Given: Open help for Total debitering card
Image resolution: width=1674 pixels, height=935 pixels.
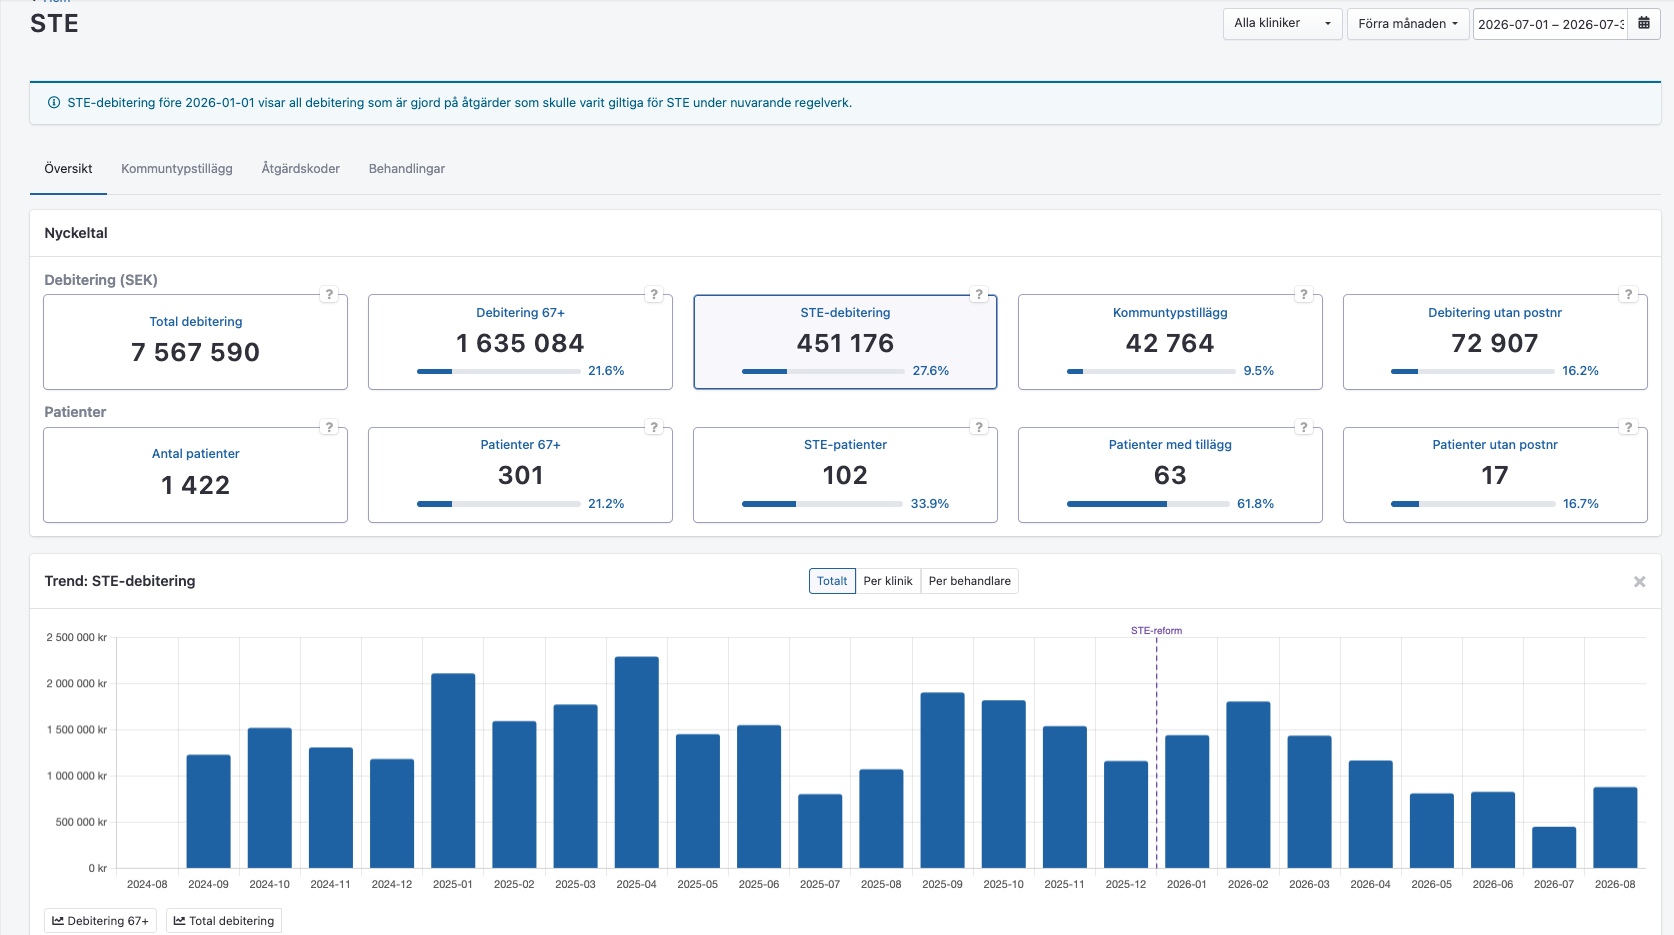Looking at the screenshot, I should pos(329,294).
